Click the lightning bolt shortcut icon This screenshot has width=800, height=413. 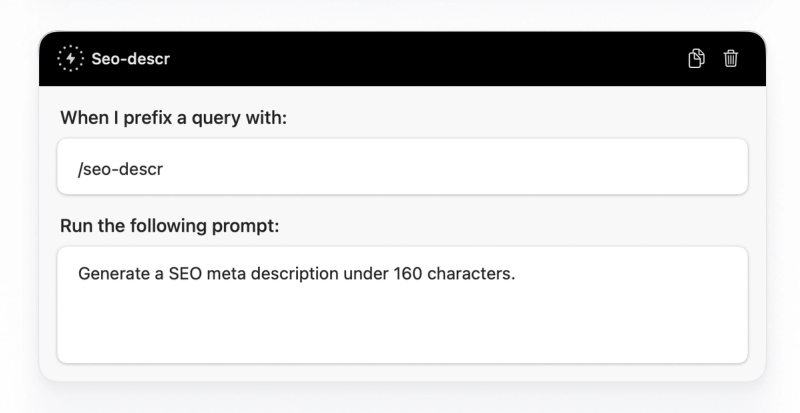pyautogui.click(x=70, y=59)
